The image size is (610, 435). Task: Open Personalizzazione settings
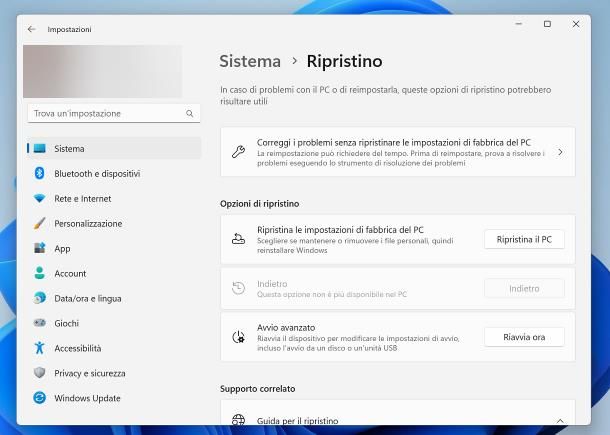114,223
